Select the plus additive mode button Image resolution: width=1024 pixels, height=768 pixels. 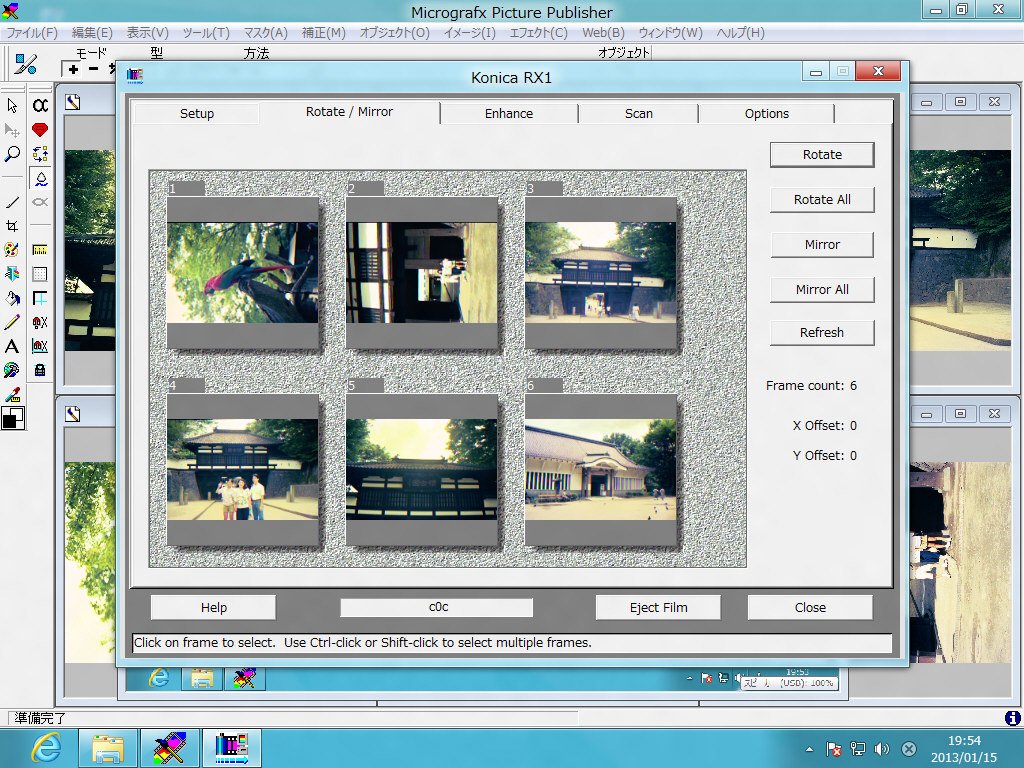(x=72, y=69)
